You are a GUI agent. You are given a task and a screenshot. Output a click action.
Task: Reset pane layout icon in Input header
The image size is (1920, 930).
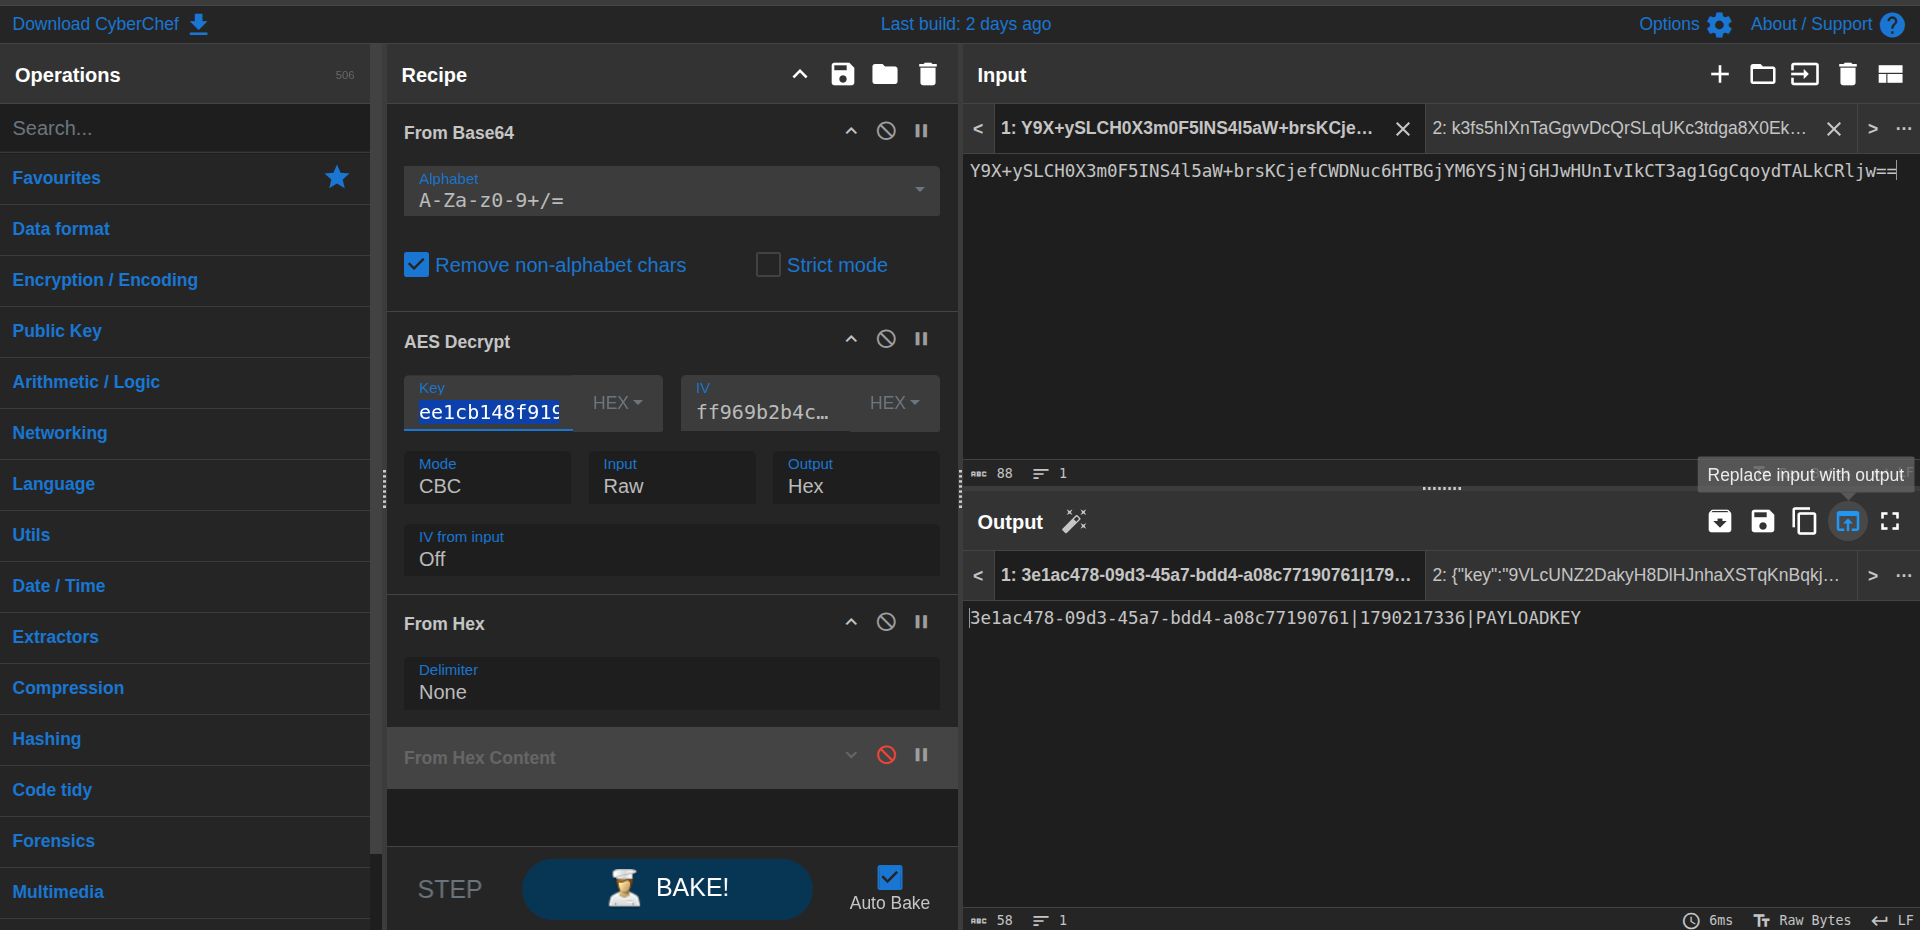pyautogui.click(x=1890, y=74)
